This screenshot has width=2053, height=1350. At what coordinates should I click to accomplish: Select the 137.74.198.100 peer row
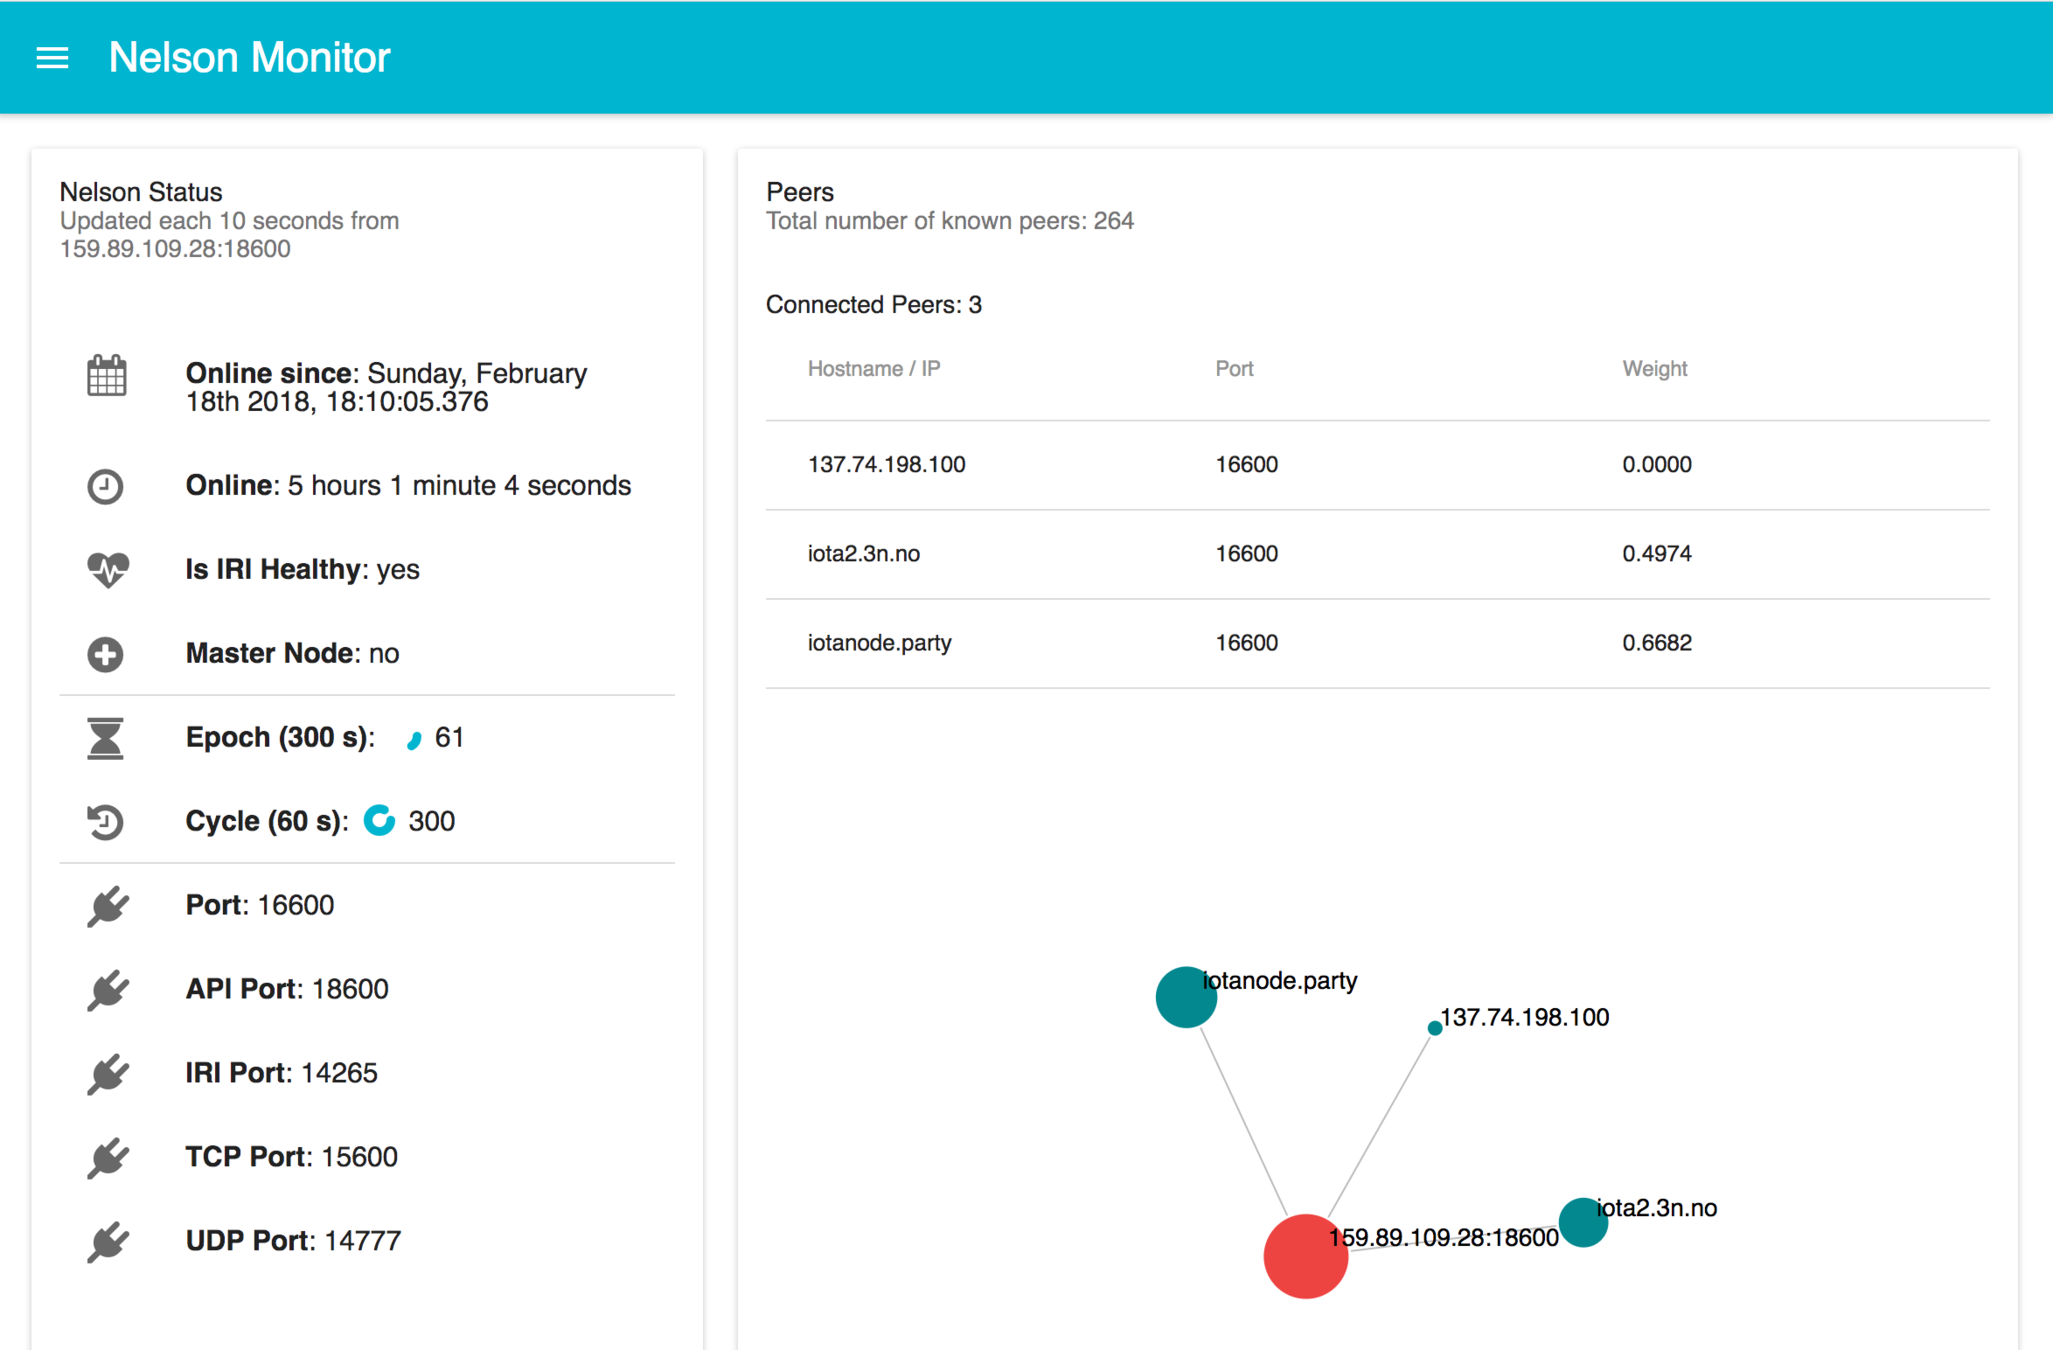[886, 465]
